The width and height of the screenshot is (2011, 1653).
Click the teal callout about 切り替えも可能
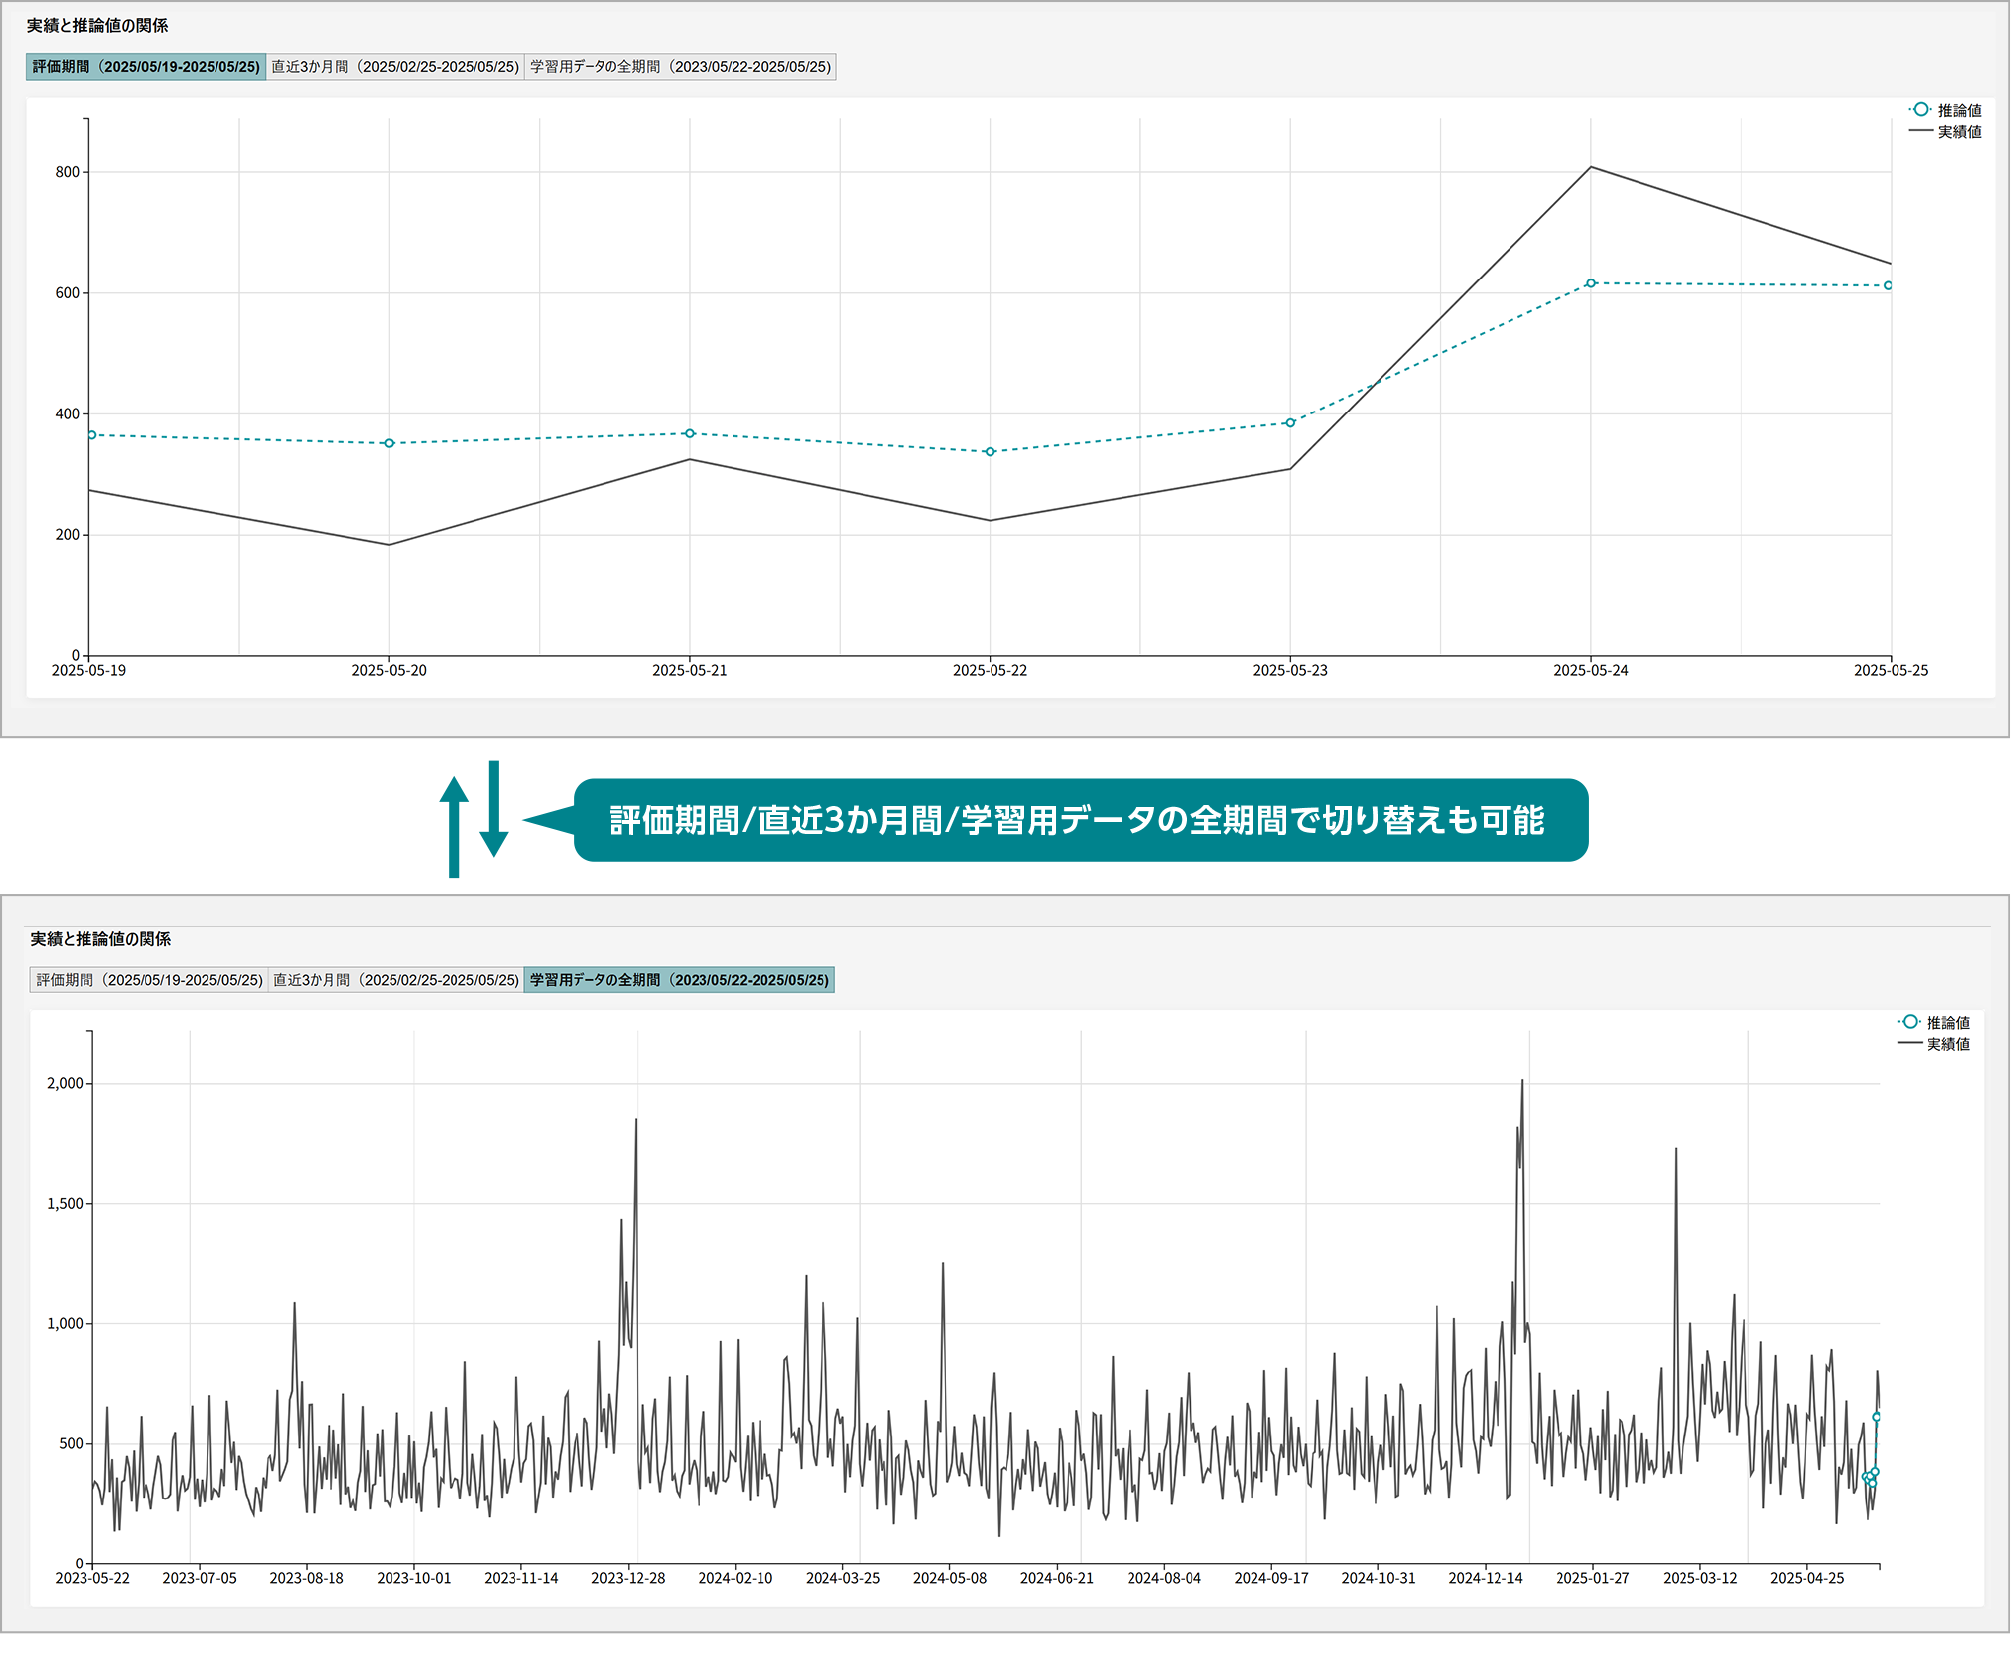[x=1080, y=820]
